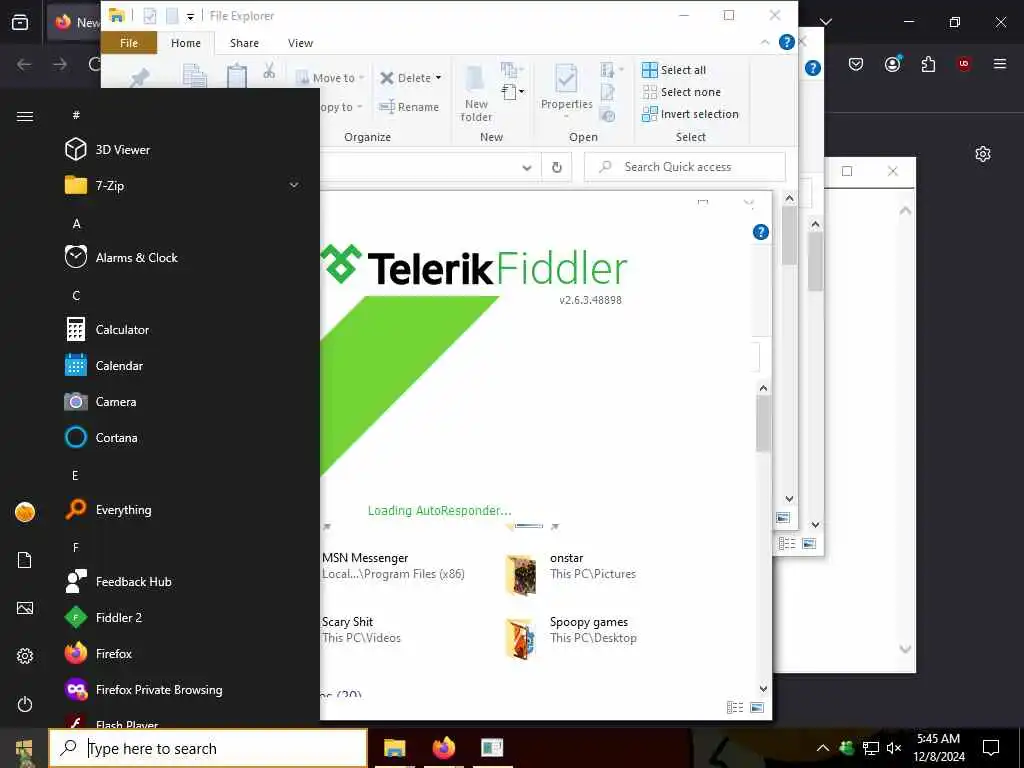
Task: Open Documents from Start sidebar
Action: (x=25, y=560)
